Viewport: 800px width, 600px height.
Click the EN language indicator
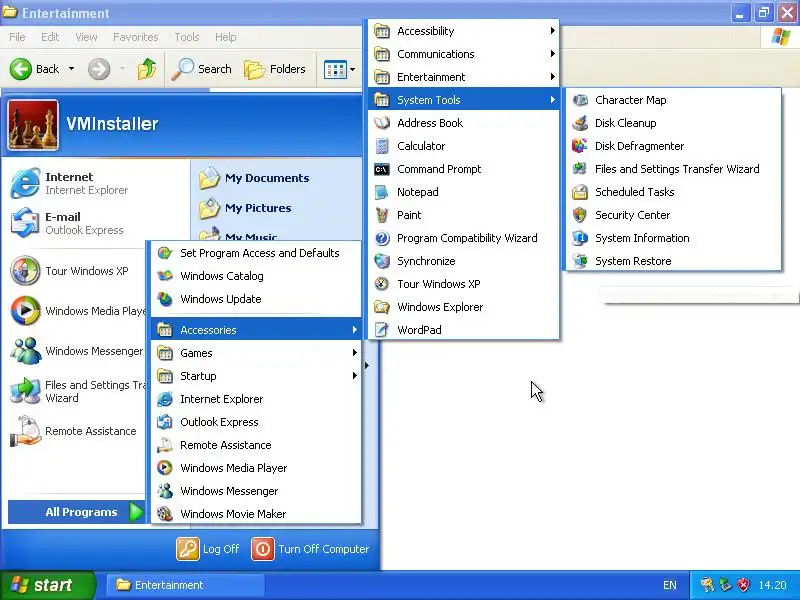pos(669,585)
